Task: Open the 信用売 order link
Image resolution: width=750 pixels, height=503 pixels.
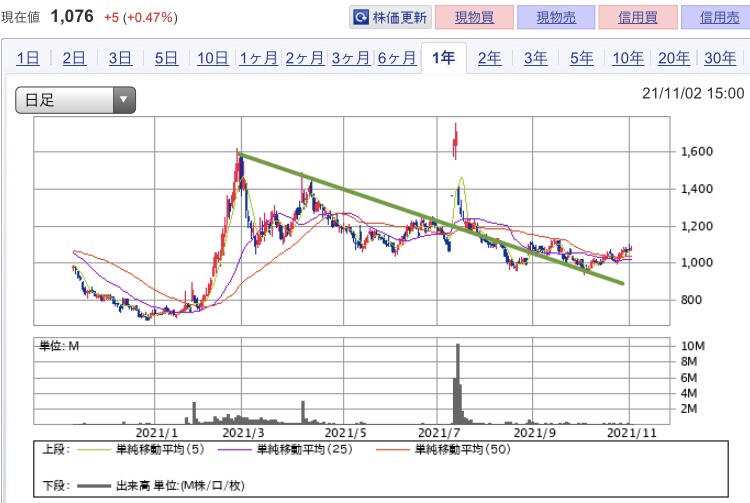Action: click(x=717, y=18)
